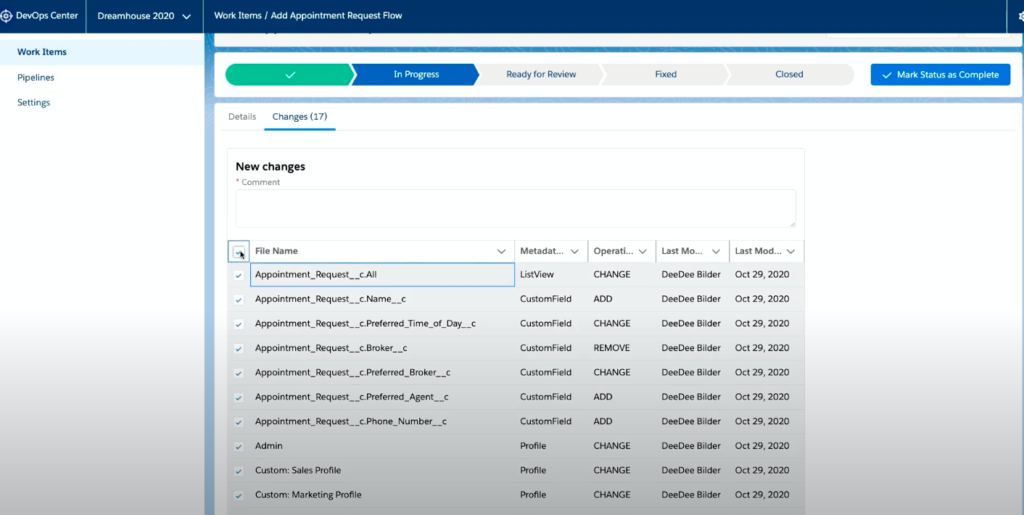Select the Fixed stage
This screenshot has height=515, width=1024.
[665, 74]
